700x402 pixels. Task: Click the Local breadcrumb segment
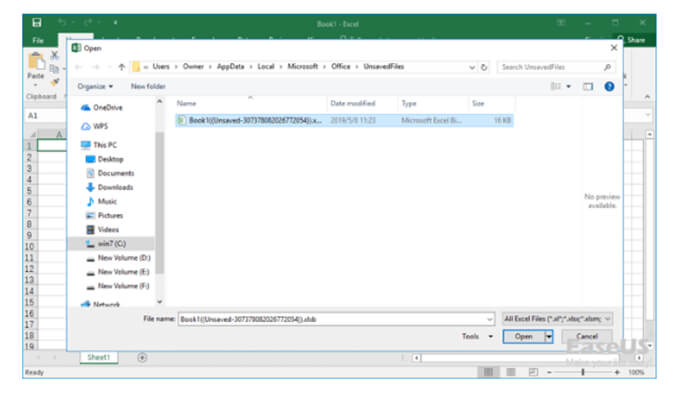(266, 67)
